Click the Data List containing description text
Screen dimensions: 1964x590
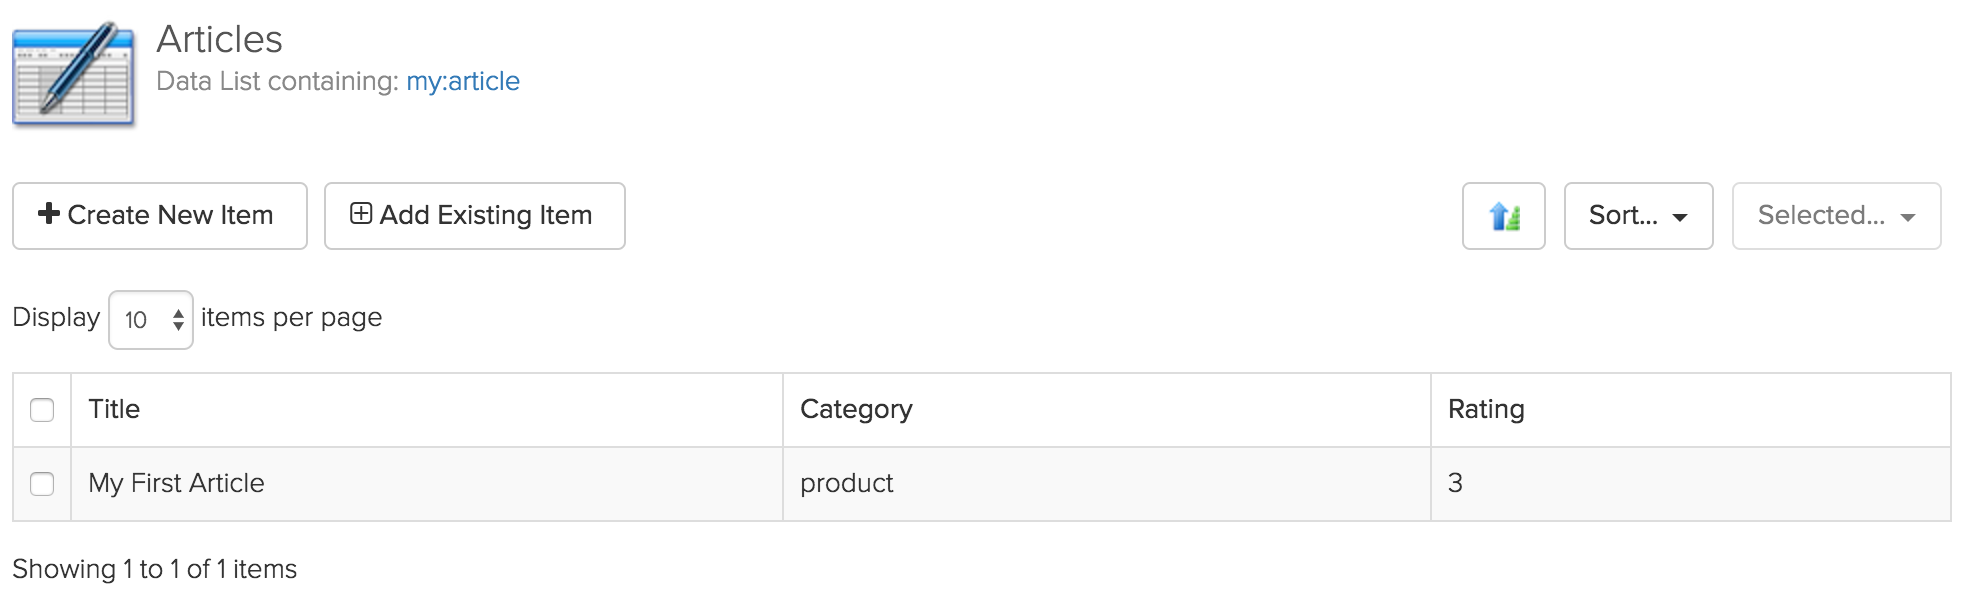(277, 81)
